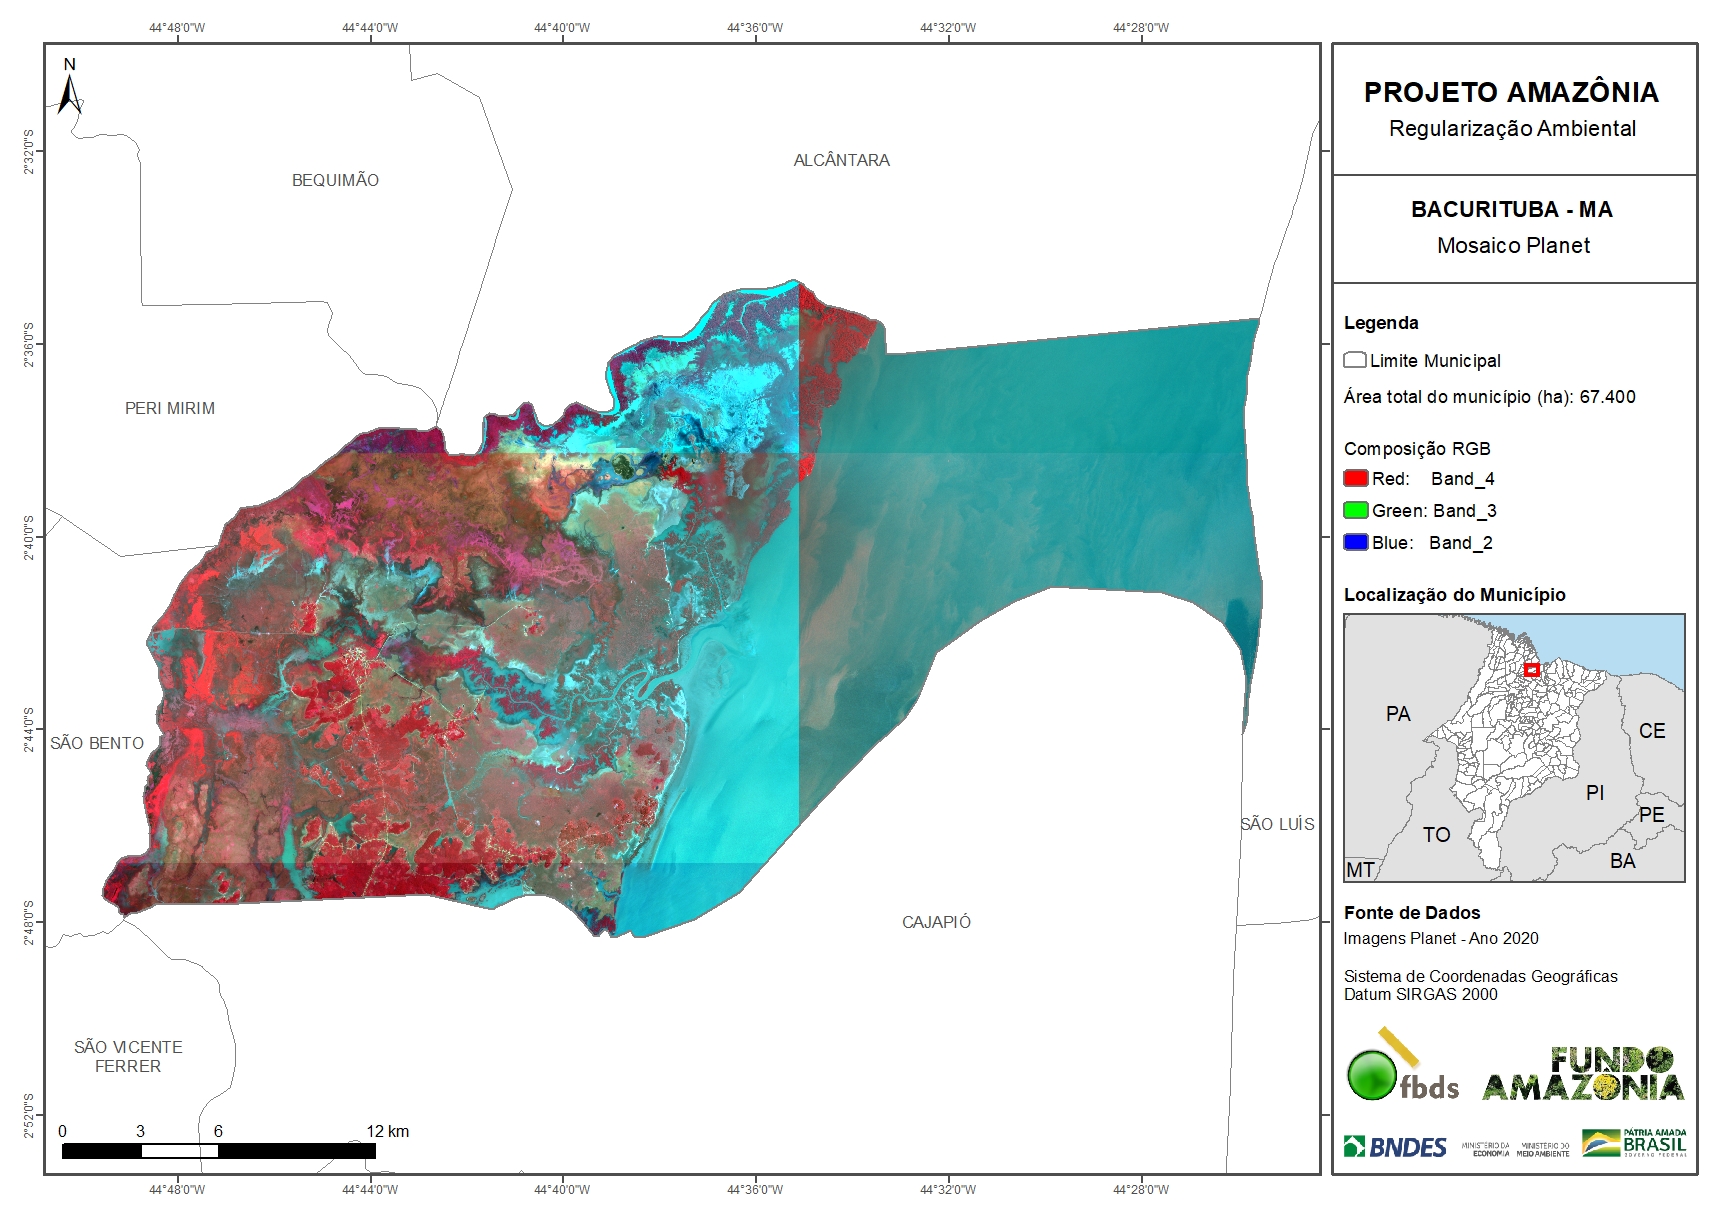
Task: Click the Red Band_4 color swatch
Action: [x=1355, y=479]
